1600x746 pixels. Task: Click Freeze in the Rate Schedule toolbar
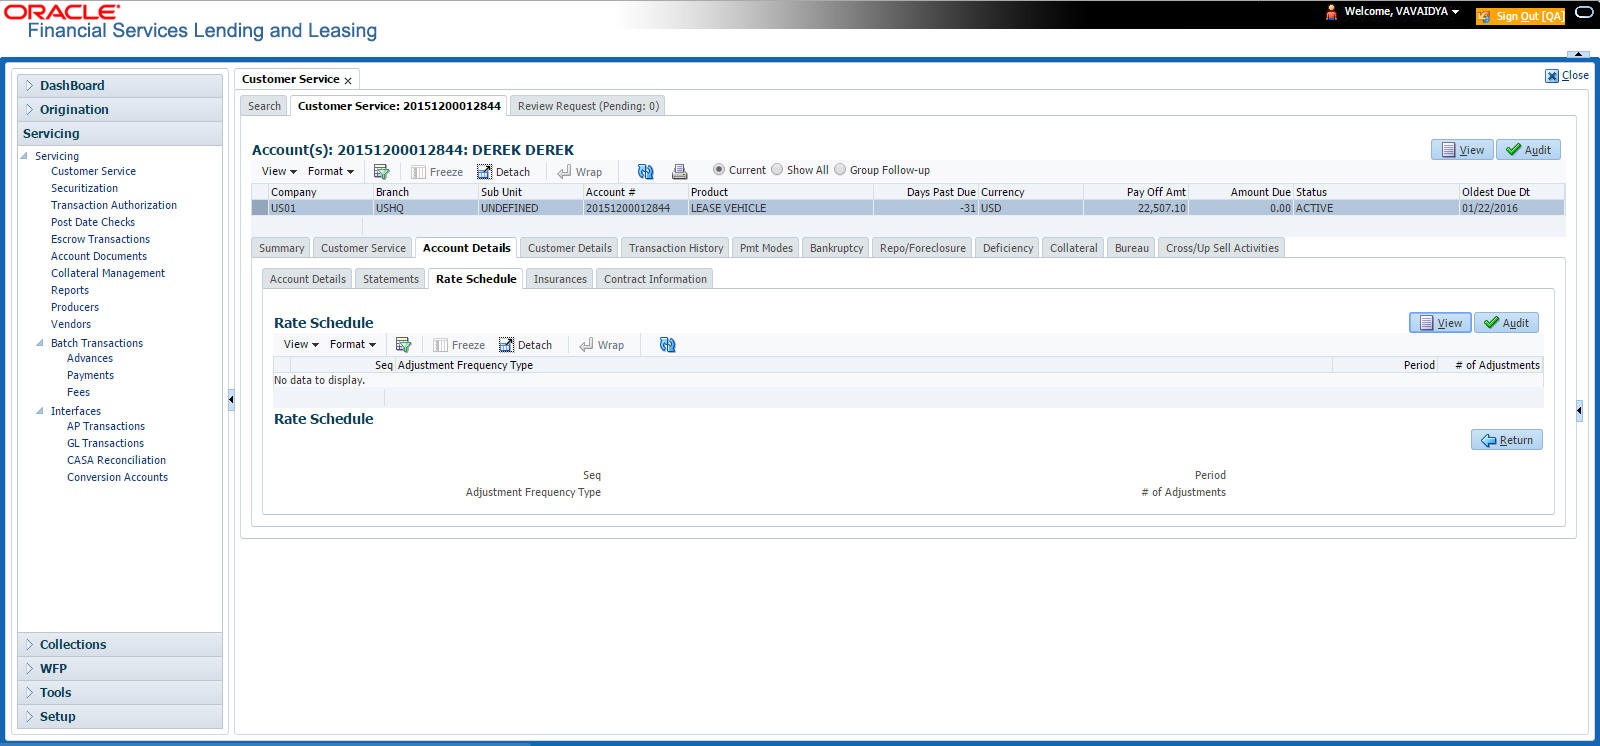point(459,345)
